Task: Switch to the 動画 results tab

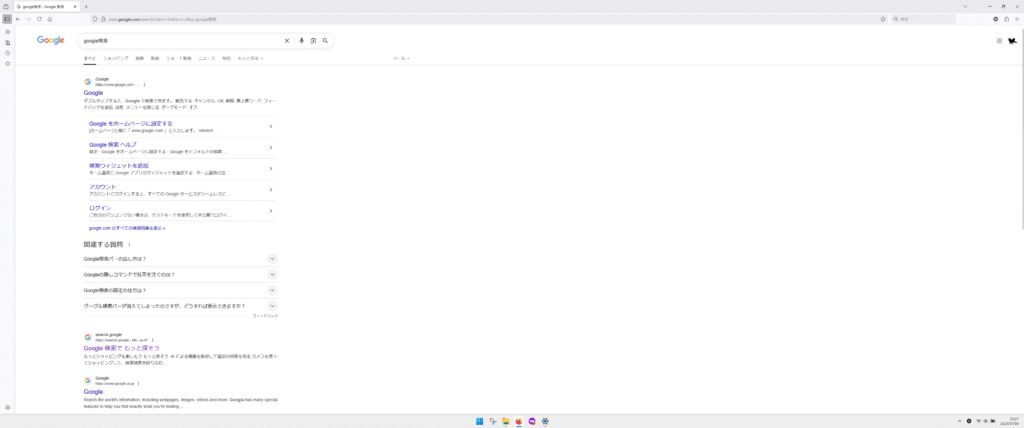Action: tap(155, 58)
